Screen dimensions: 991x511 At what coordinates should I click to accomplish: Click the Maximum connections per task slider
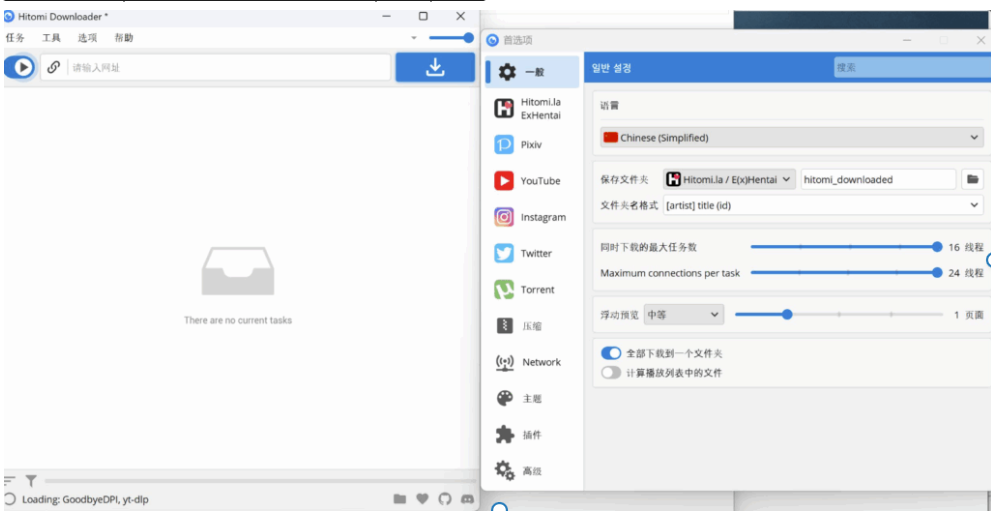tap(846, 273)
